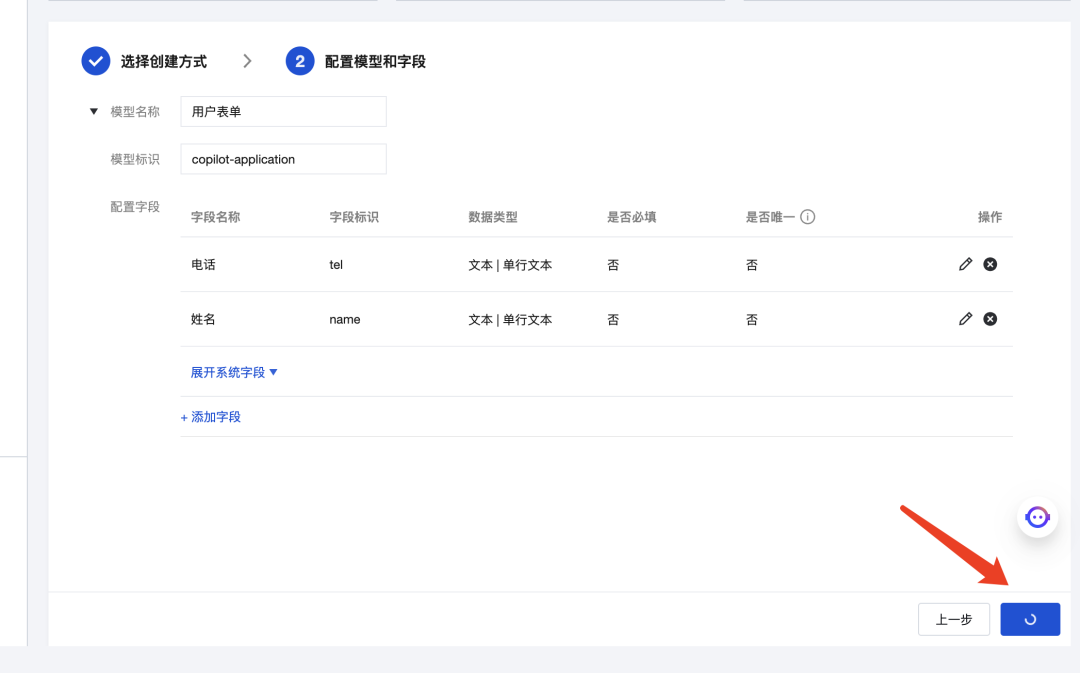Delete the 电话 field row

(990, 264)
